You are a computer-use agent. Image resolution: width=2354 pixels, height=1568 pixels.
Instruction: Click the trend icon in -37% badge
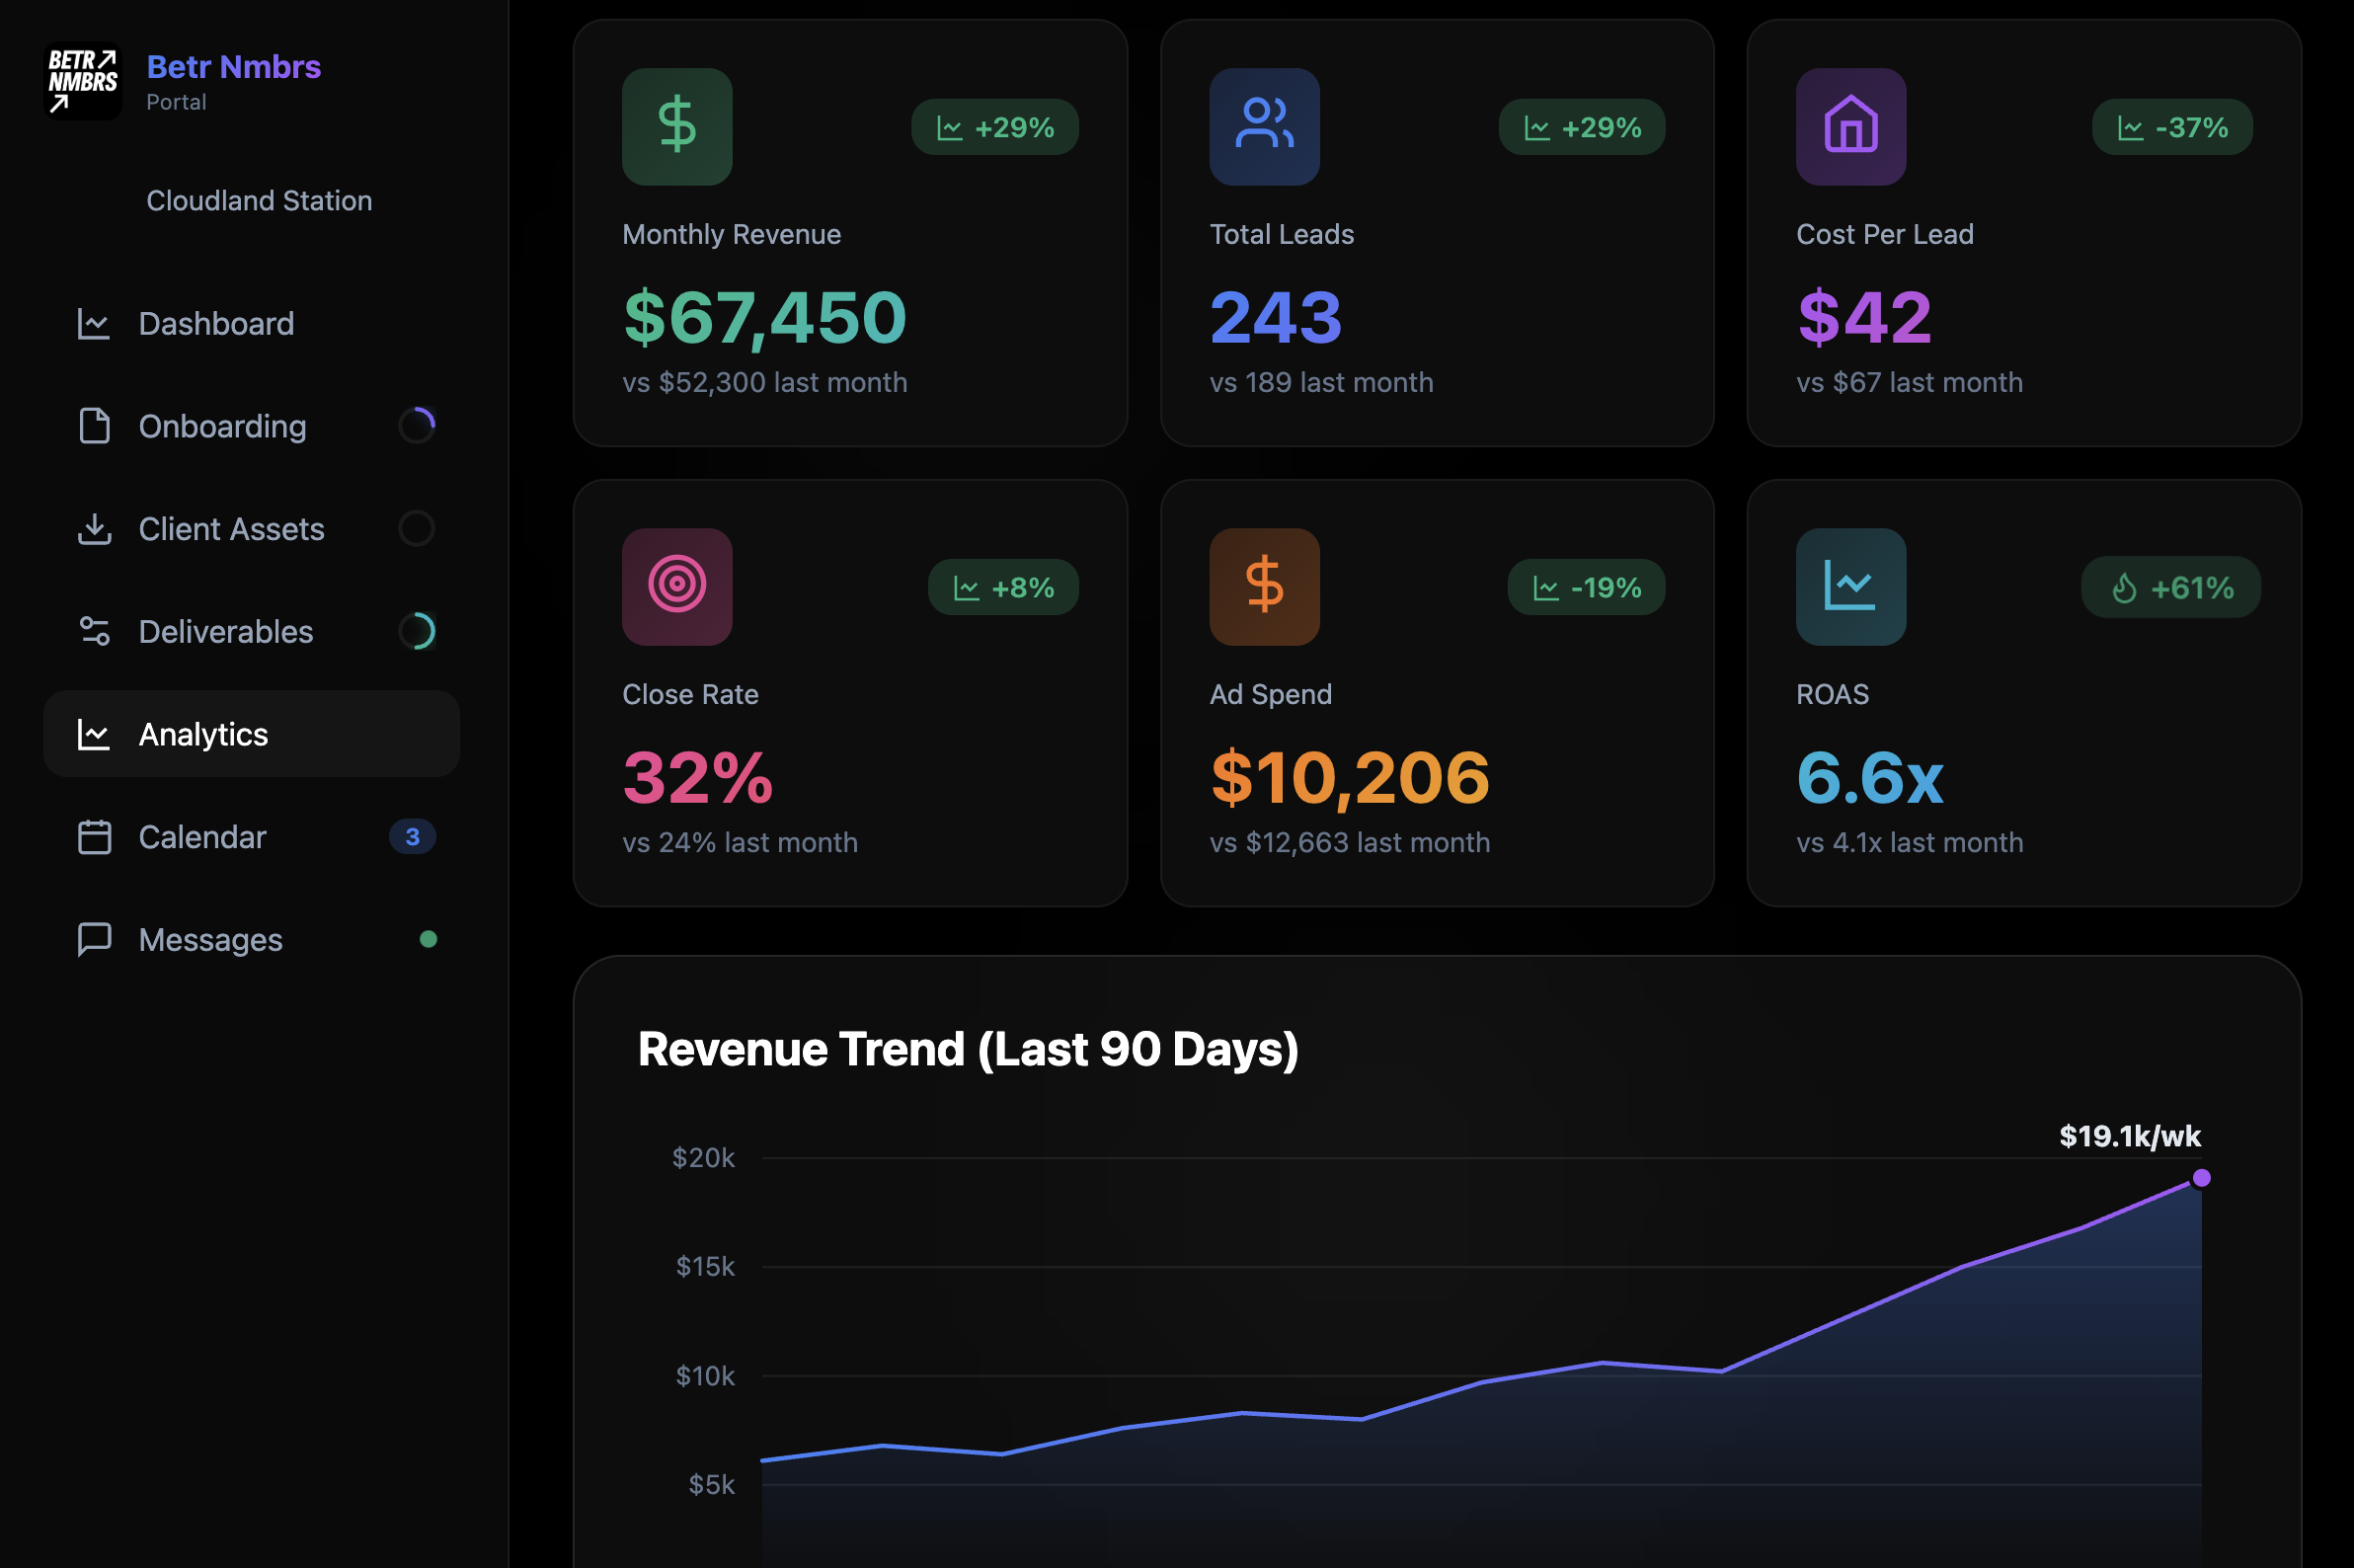click(x=2130, y=128)
